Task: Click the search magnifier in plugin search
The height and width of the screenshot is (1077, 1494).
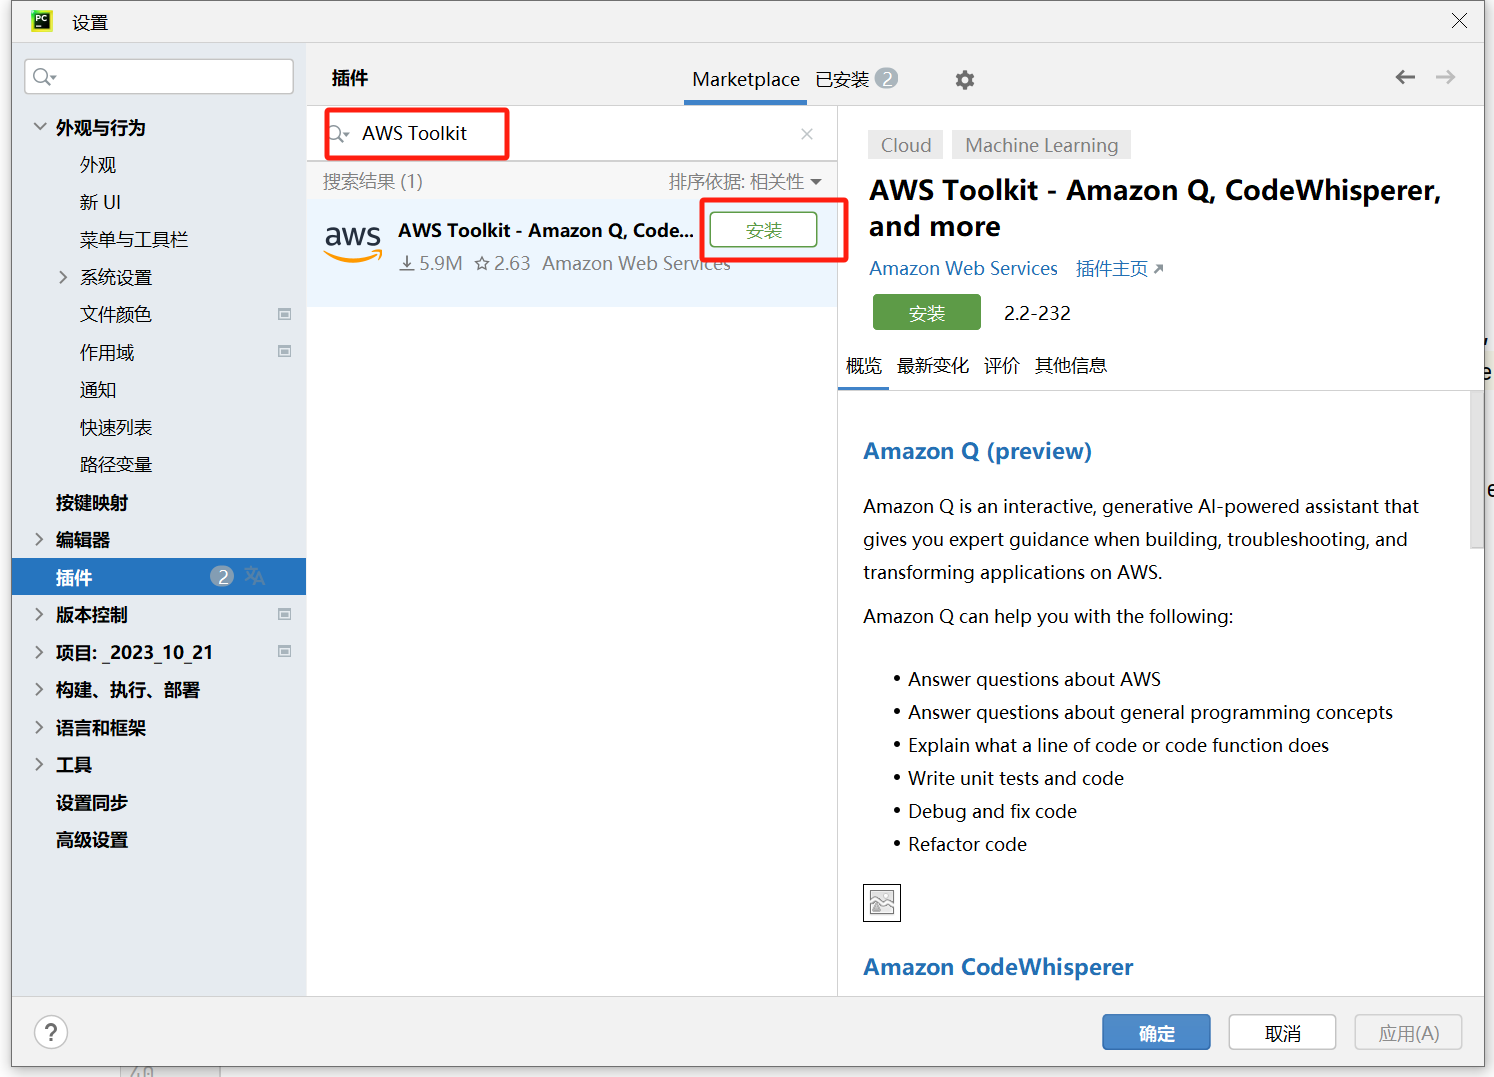Action: click(x=339, y=134)
